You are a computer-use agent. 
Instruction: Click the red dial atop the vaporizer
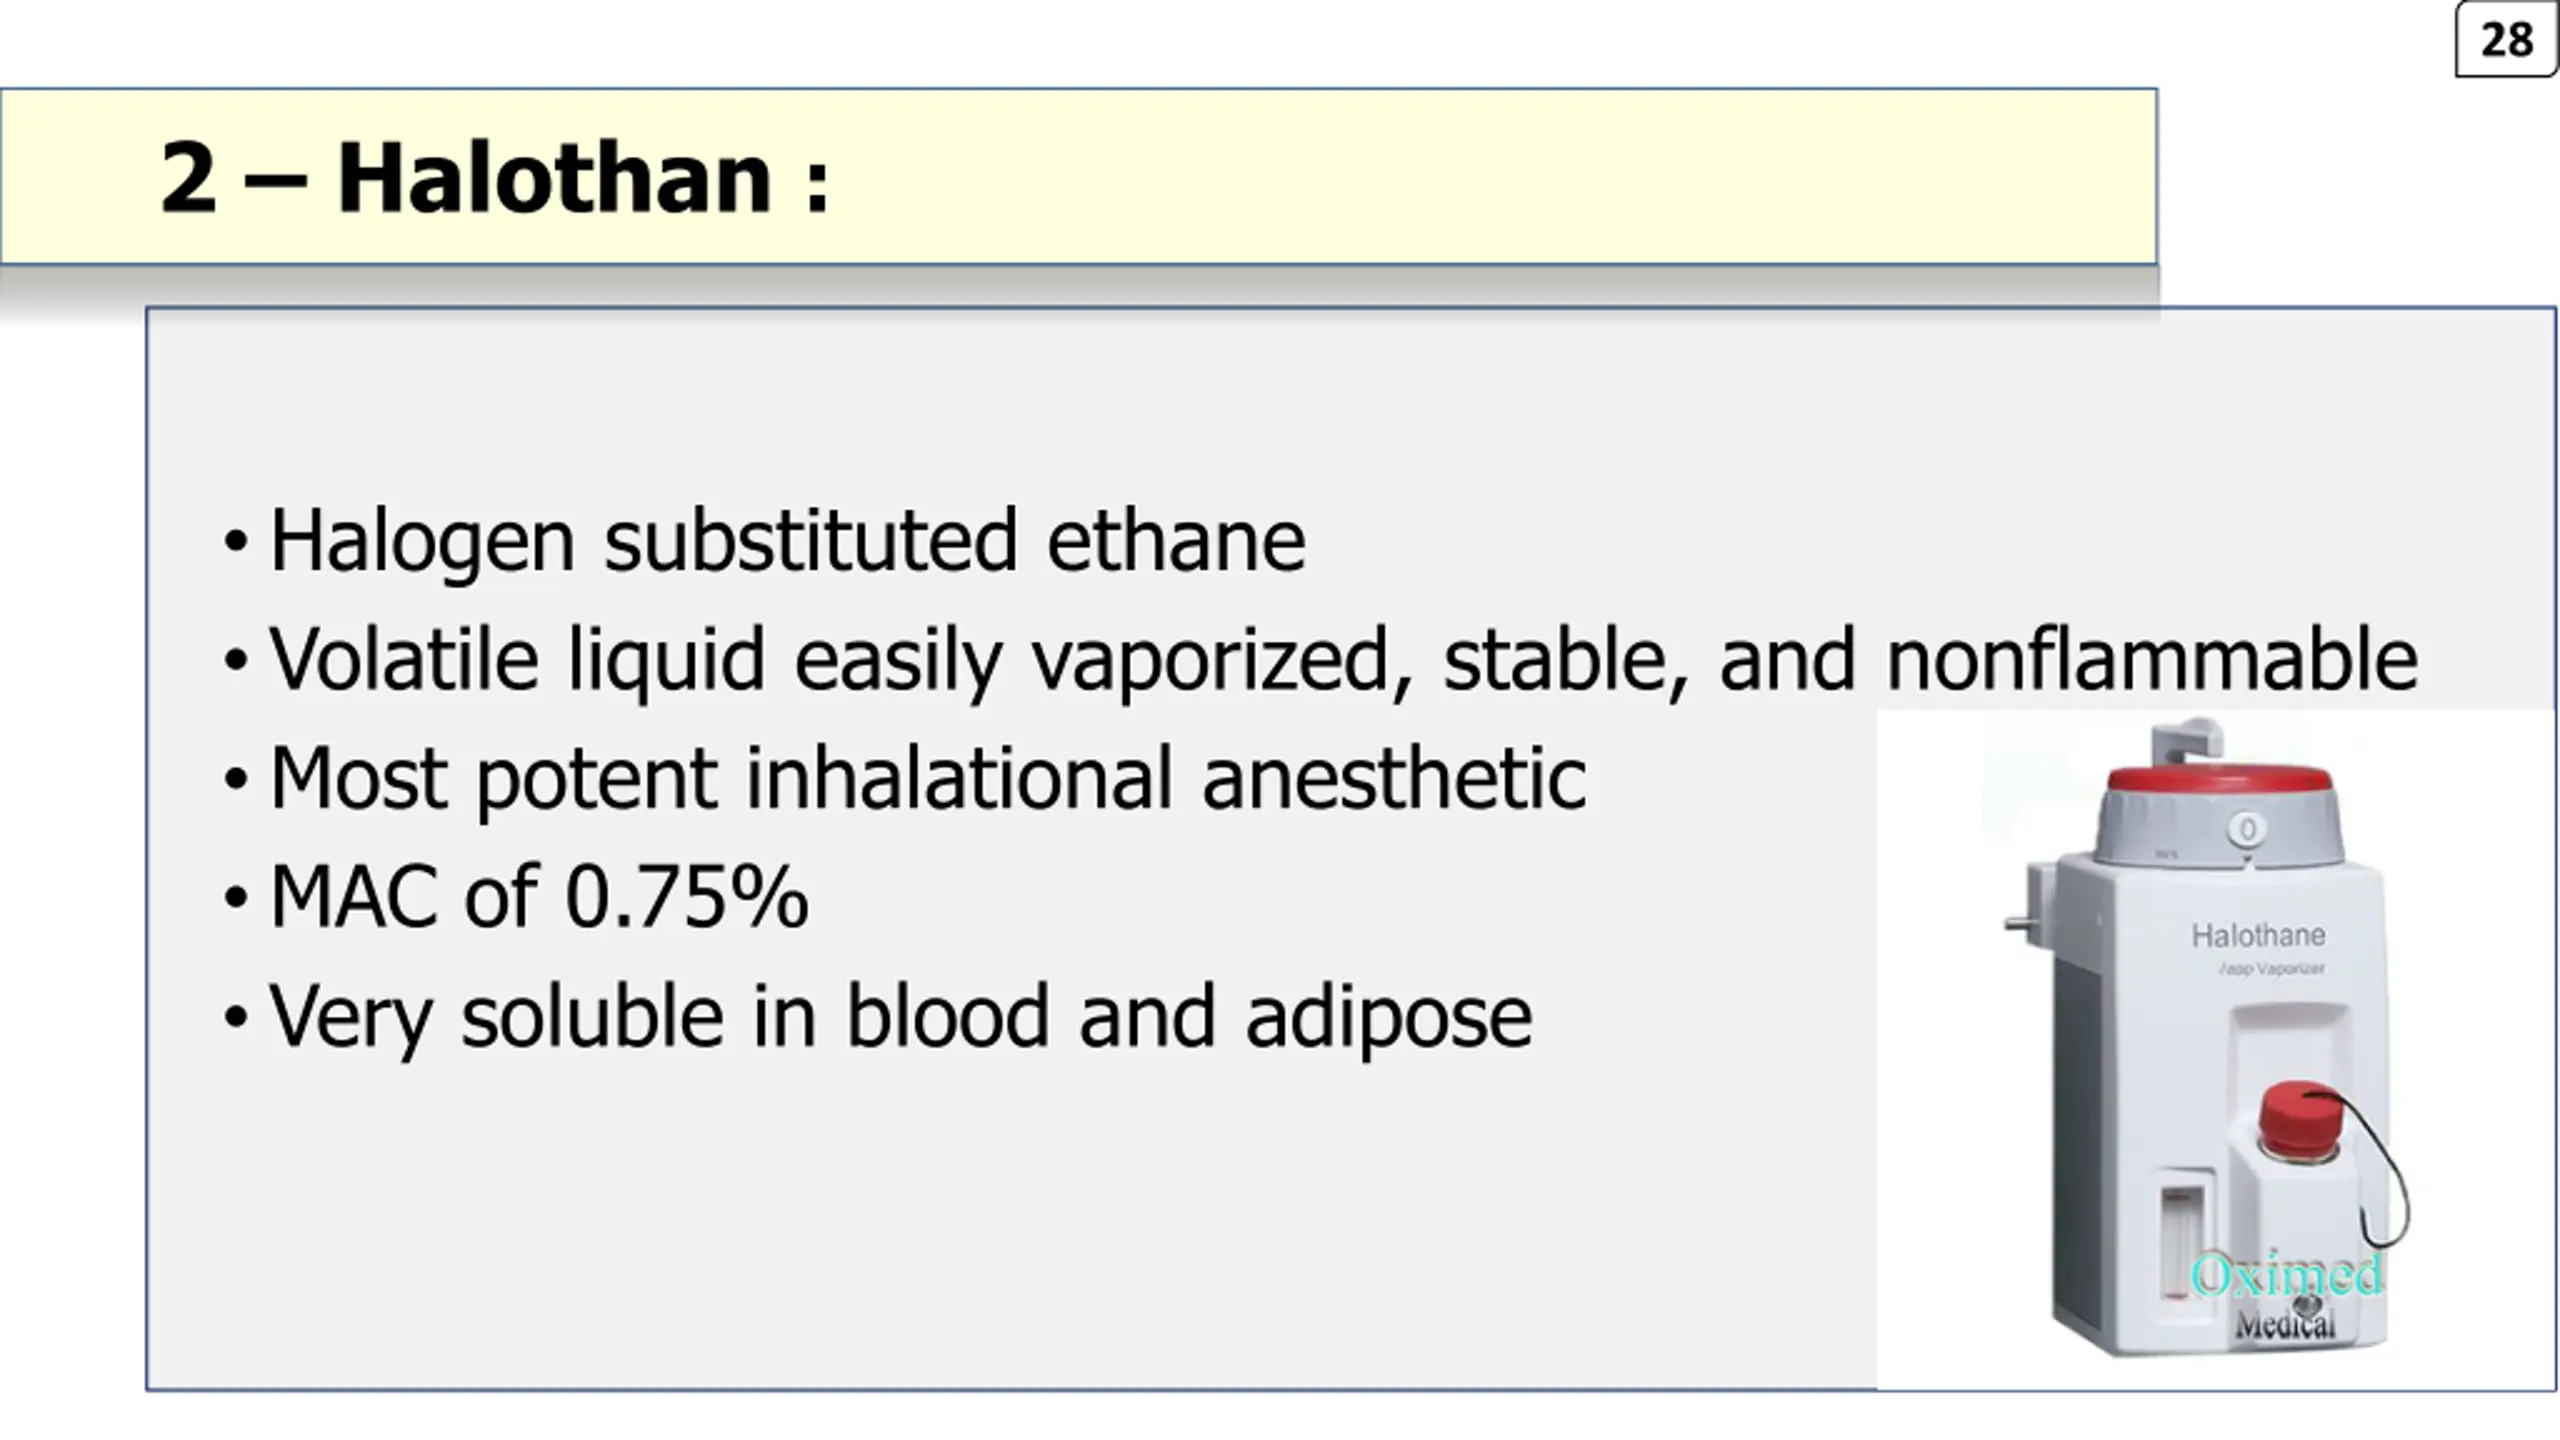(2219, 780)
